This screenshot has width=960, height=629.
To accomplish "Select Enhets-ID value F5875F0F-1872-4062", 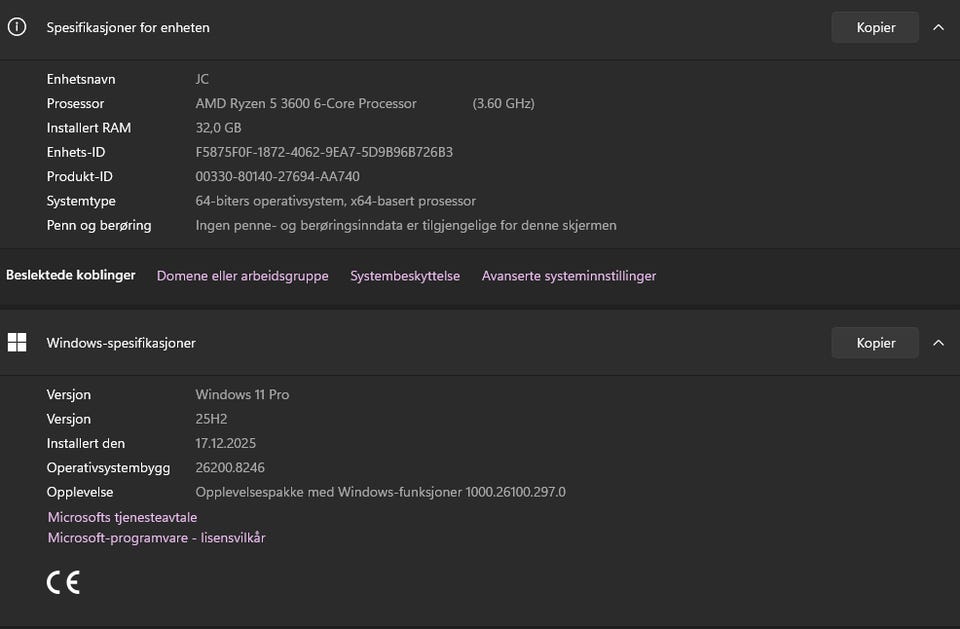I will 324,152.
